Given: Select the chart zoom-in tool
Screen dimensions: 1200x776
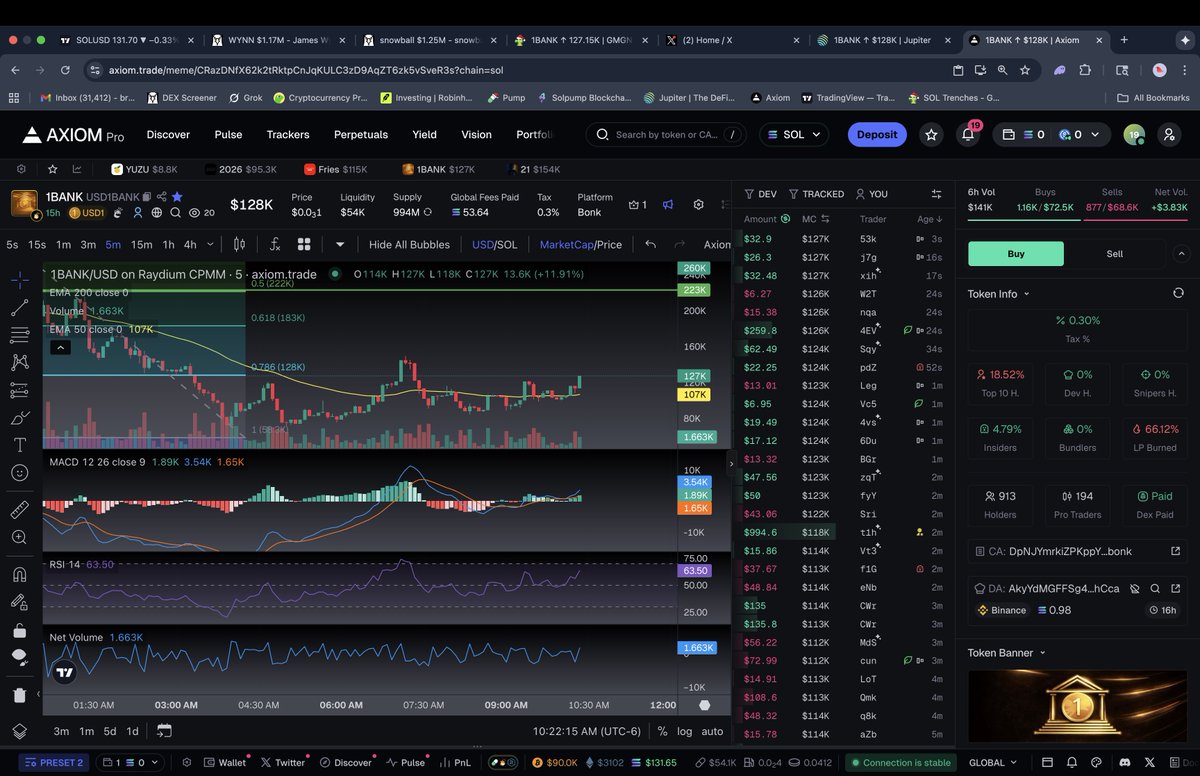Looking at the screenshot, I should (19, 537).
